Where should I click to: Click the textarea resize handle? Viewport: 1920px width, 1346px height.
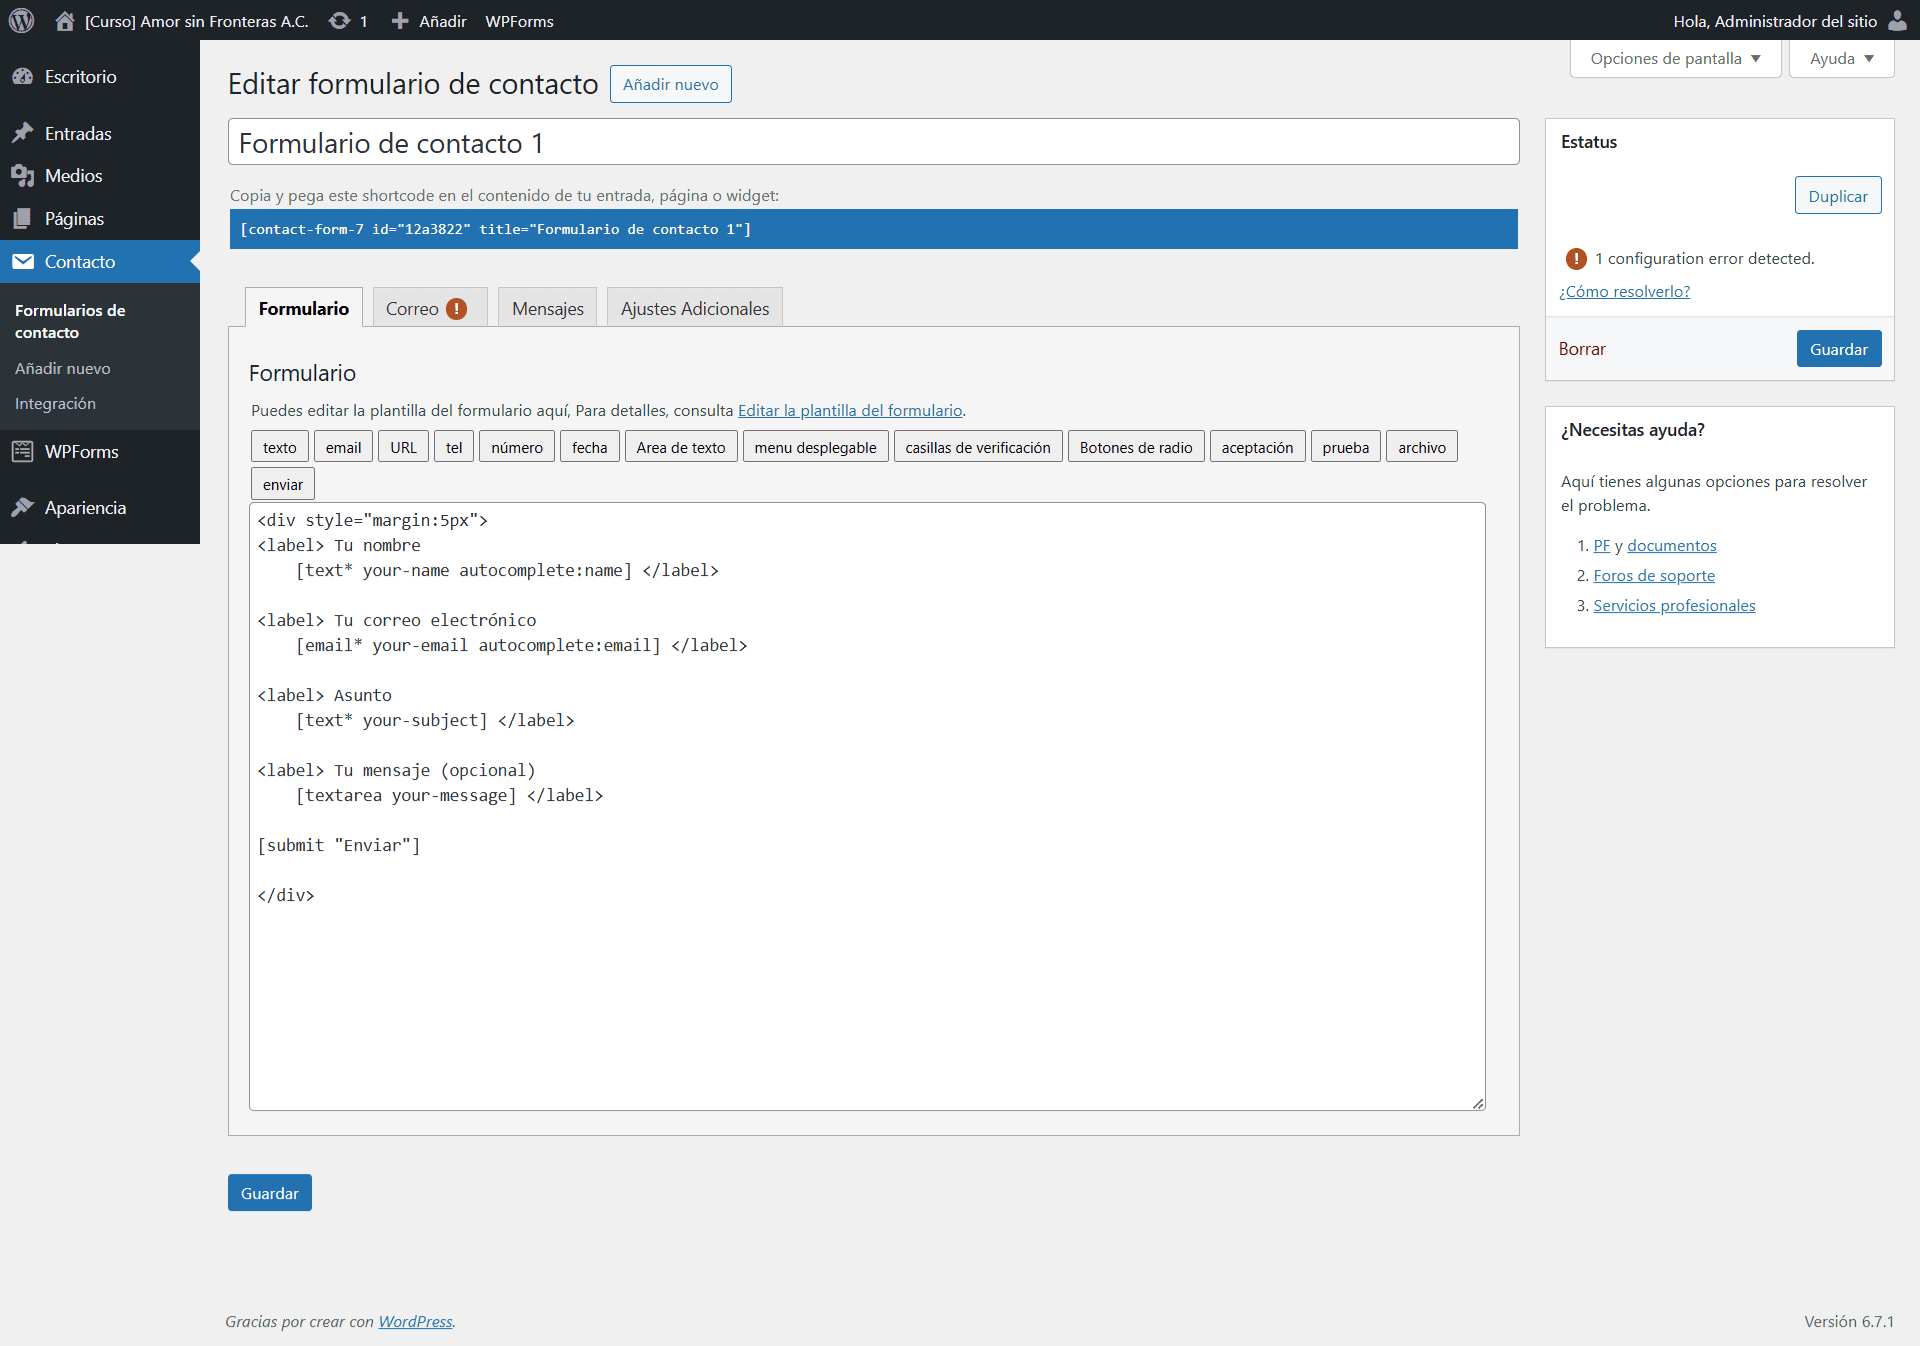1478,1103
